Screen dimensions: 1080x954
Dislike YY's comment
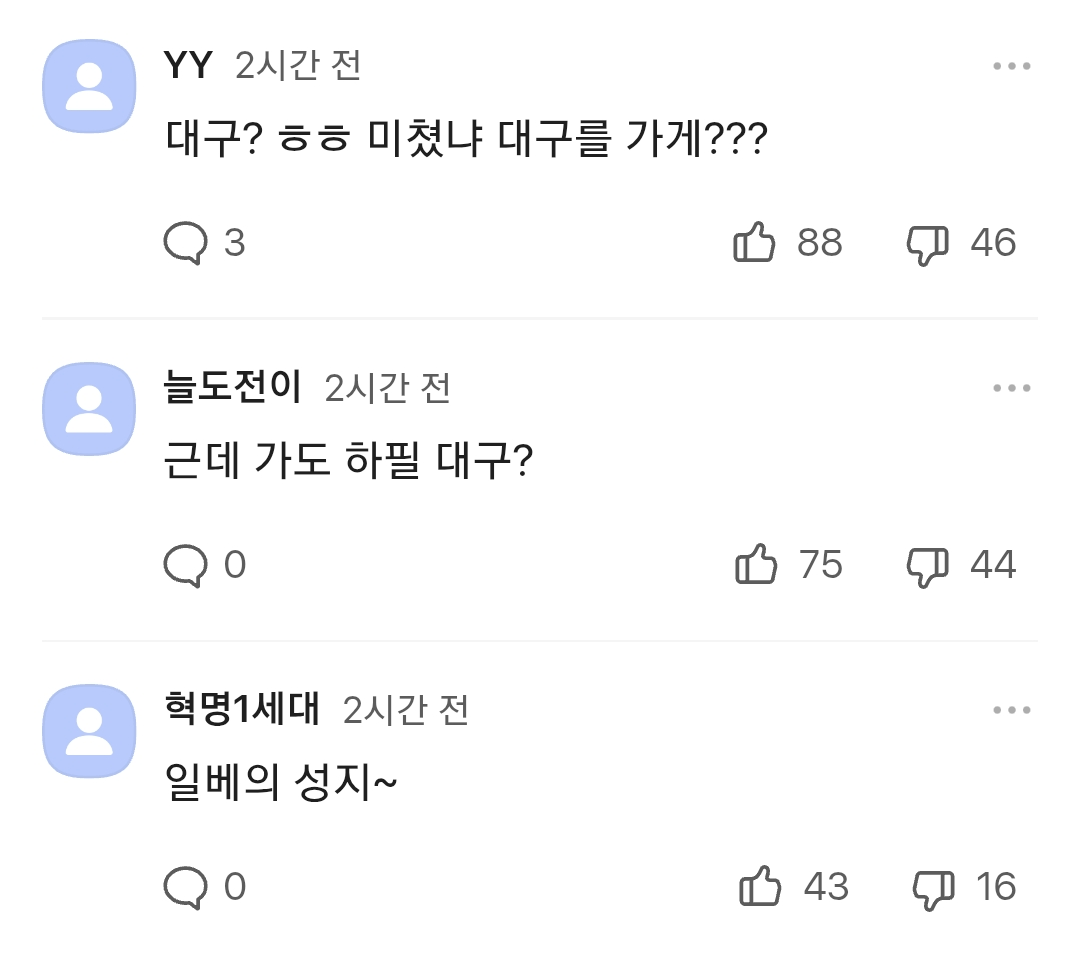(928, 241)
